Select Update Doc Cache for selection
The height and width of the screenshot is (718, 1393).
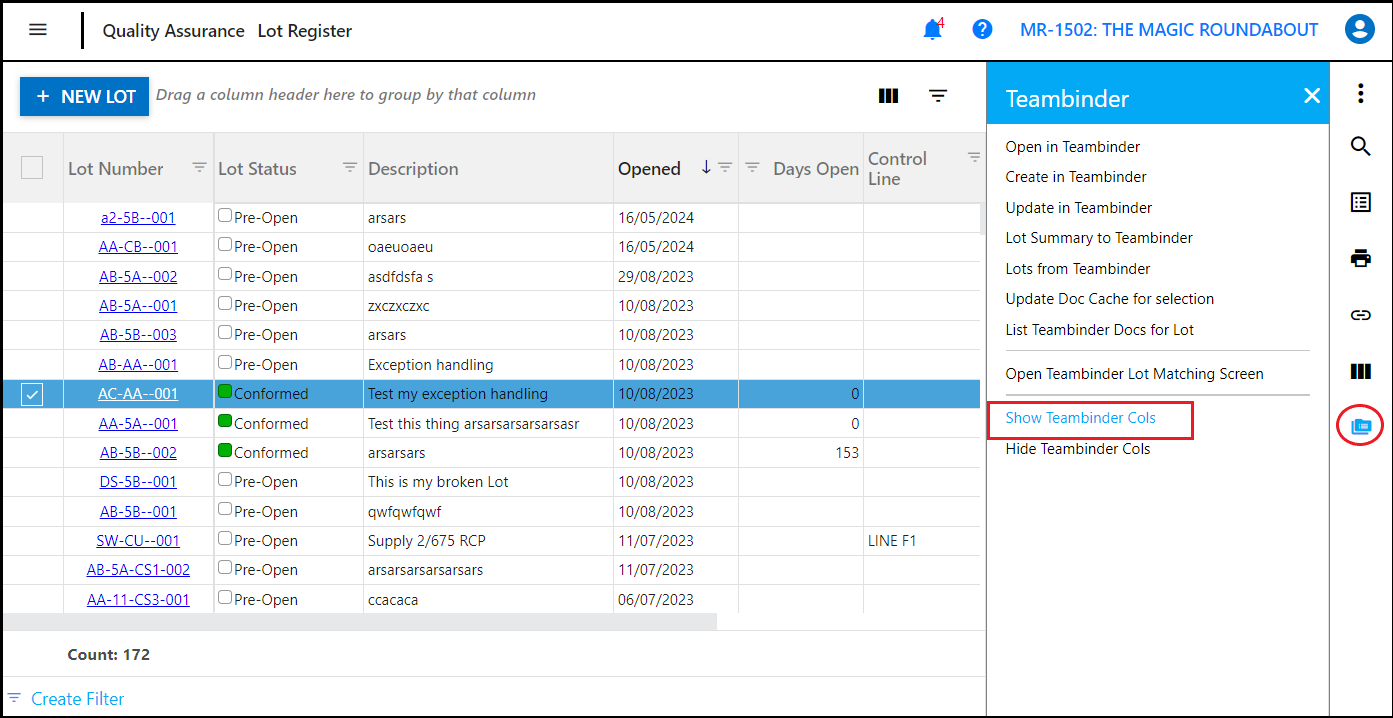(1110, 299)
